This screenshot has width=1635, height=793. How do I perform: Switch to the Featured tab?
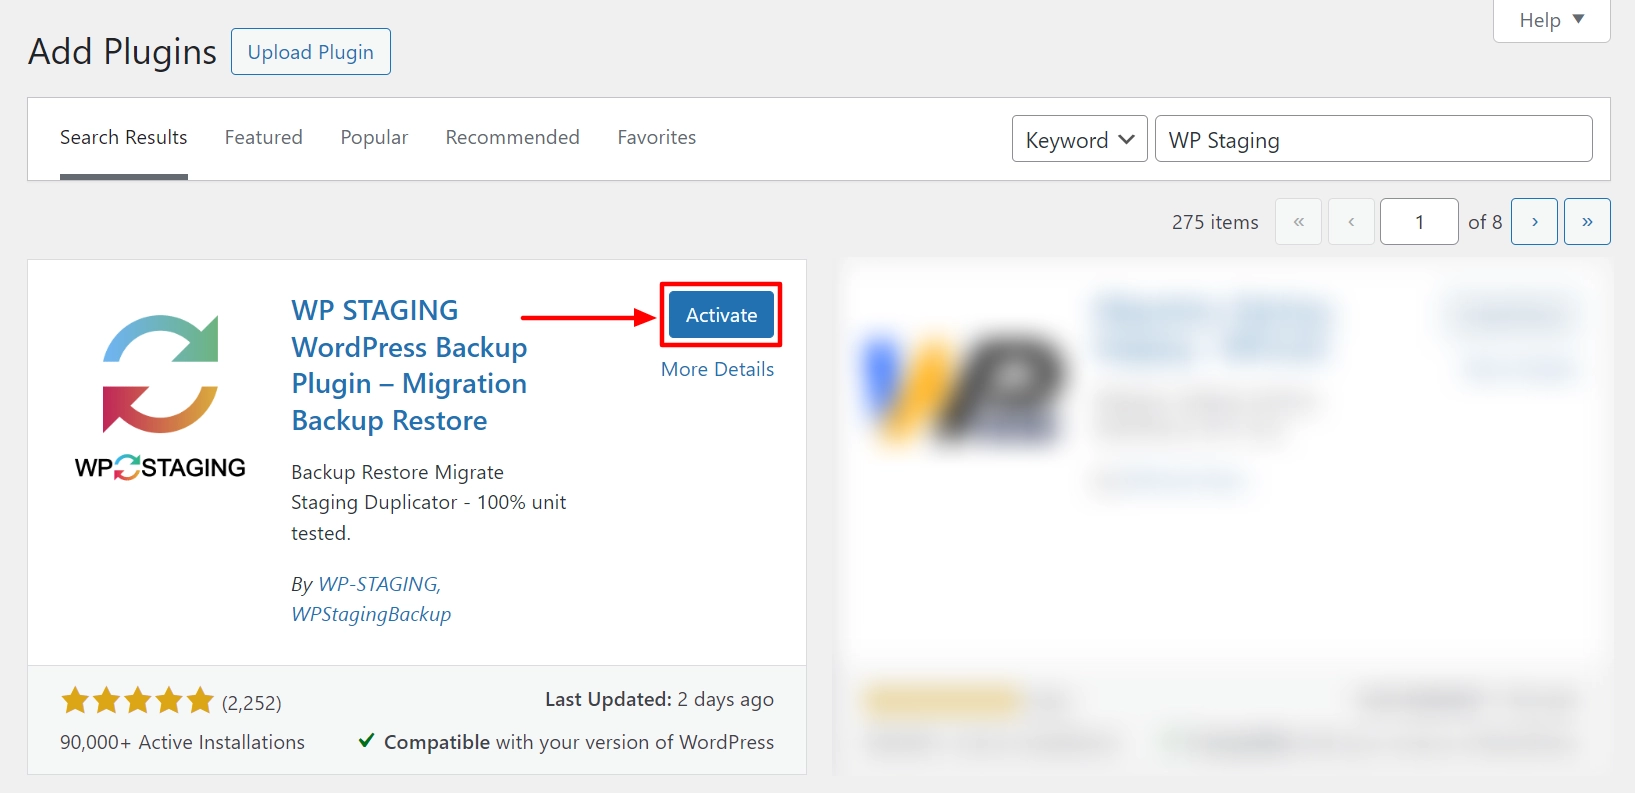click(x=264, y=137)
